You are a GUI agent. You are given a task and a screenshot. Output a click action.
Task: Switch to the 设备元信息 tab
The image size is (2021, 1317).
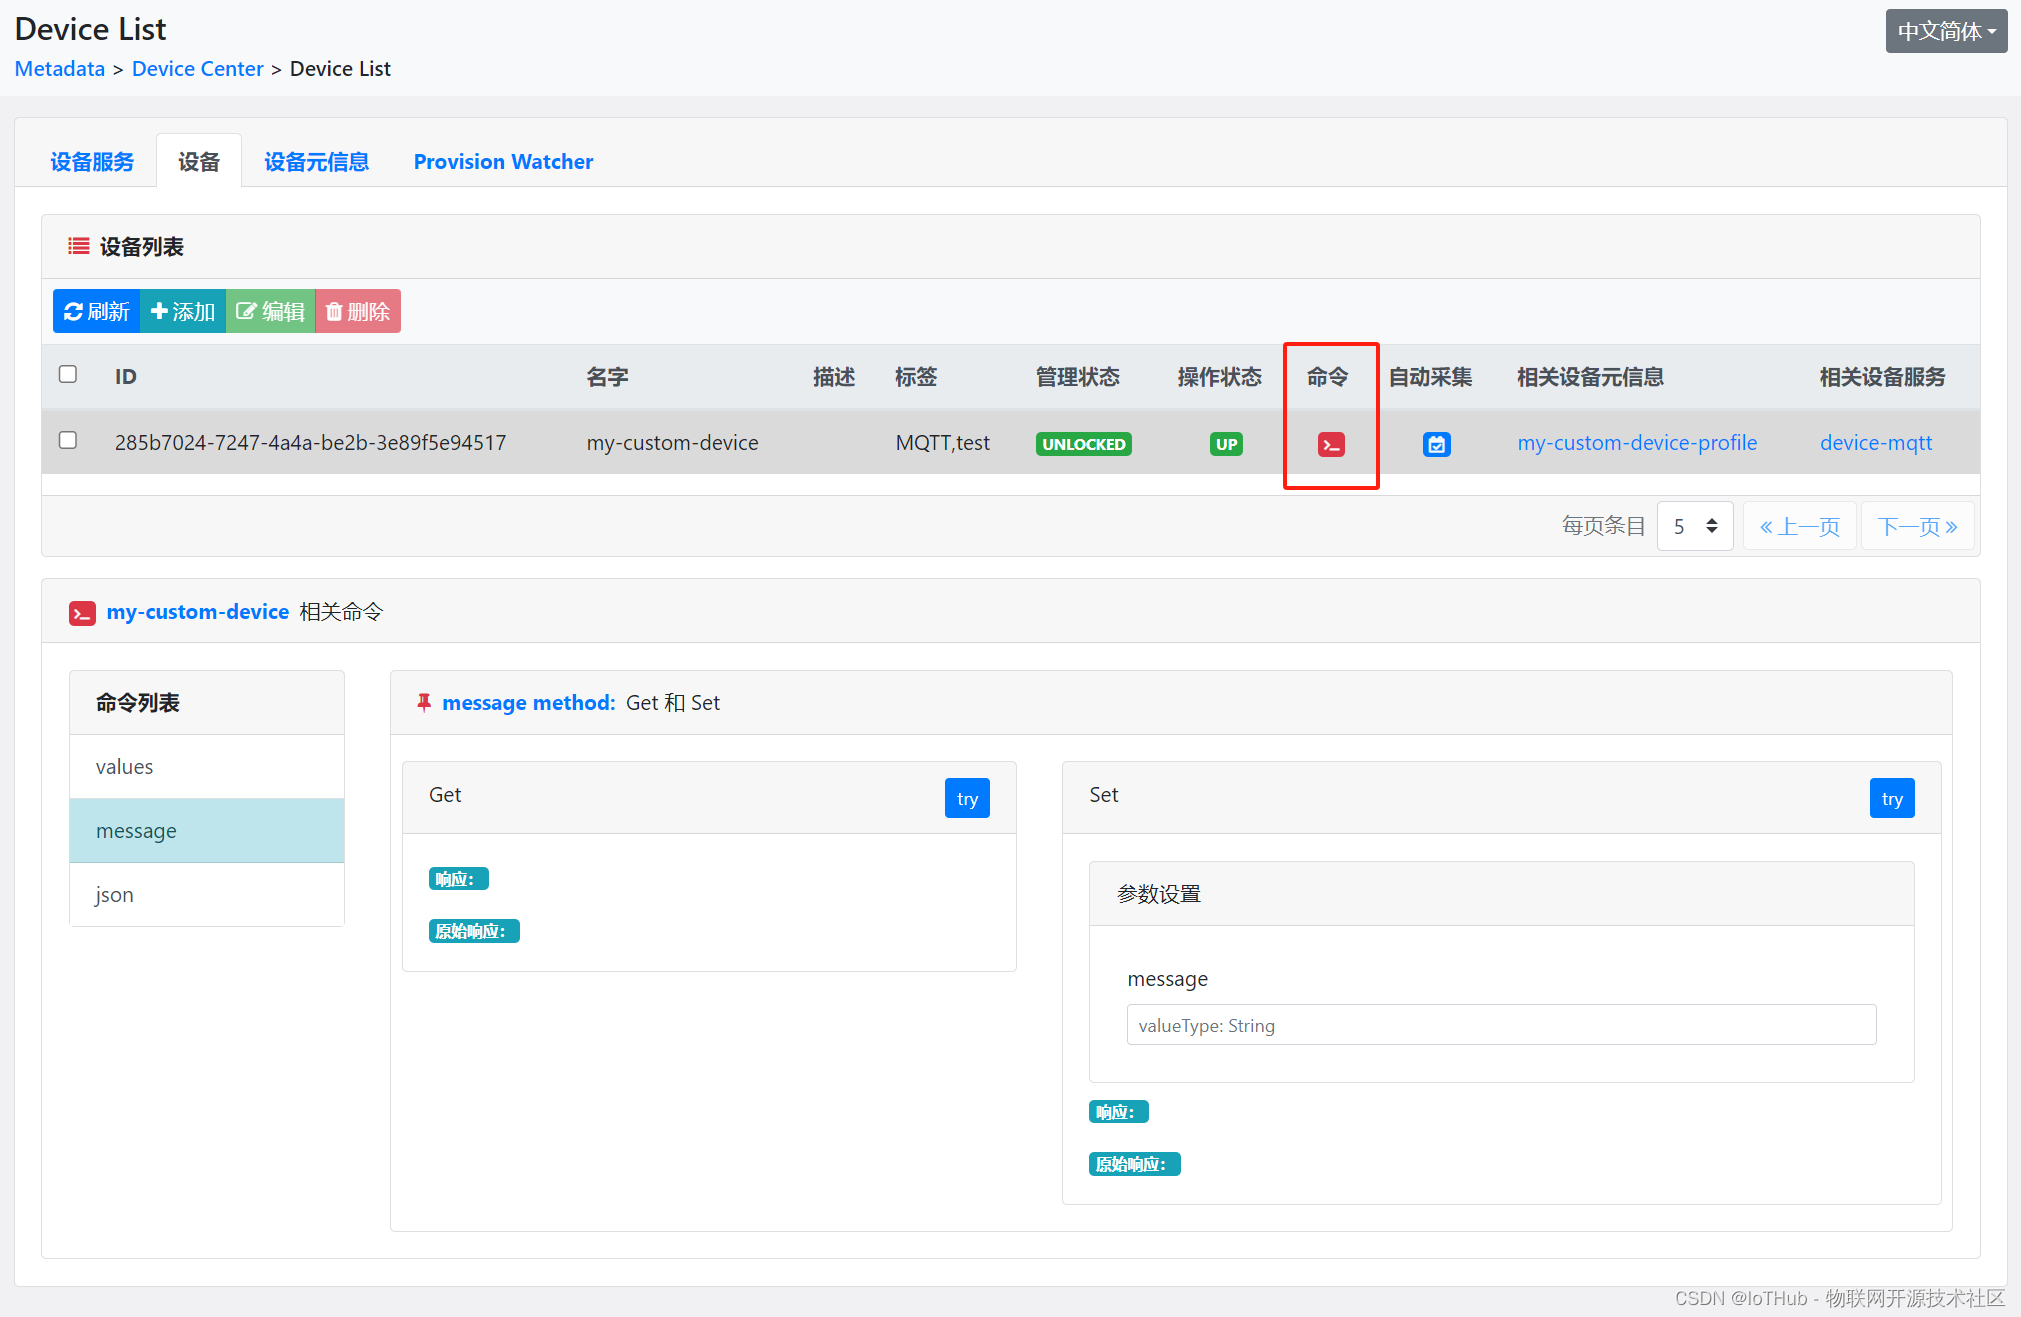click(316, 161)
